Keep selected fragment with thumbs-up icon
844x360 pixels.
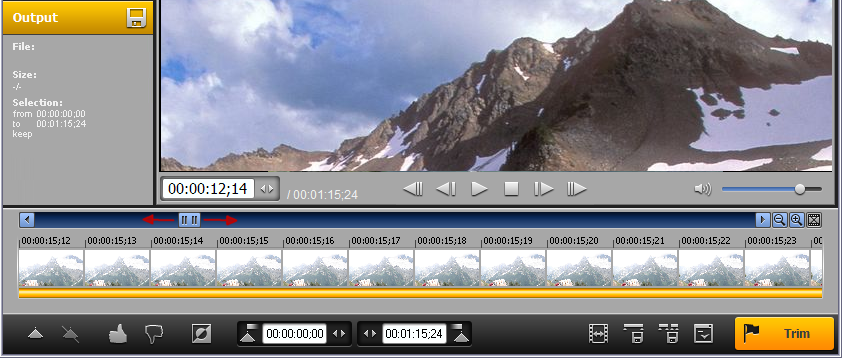pos(118,334)
